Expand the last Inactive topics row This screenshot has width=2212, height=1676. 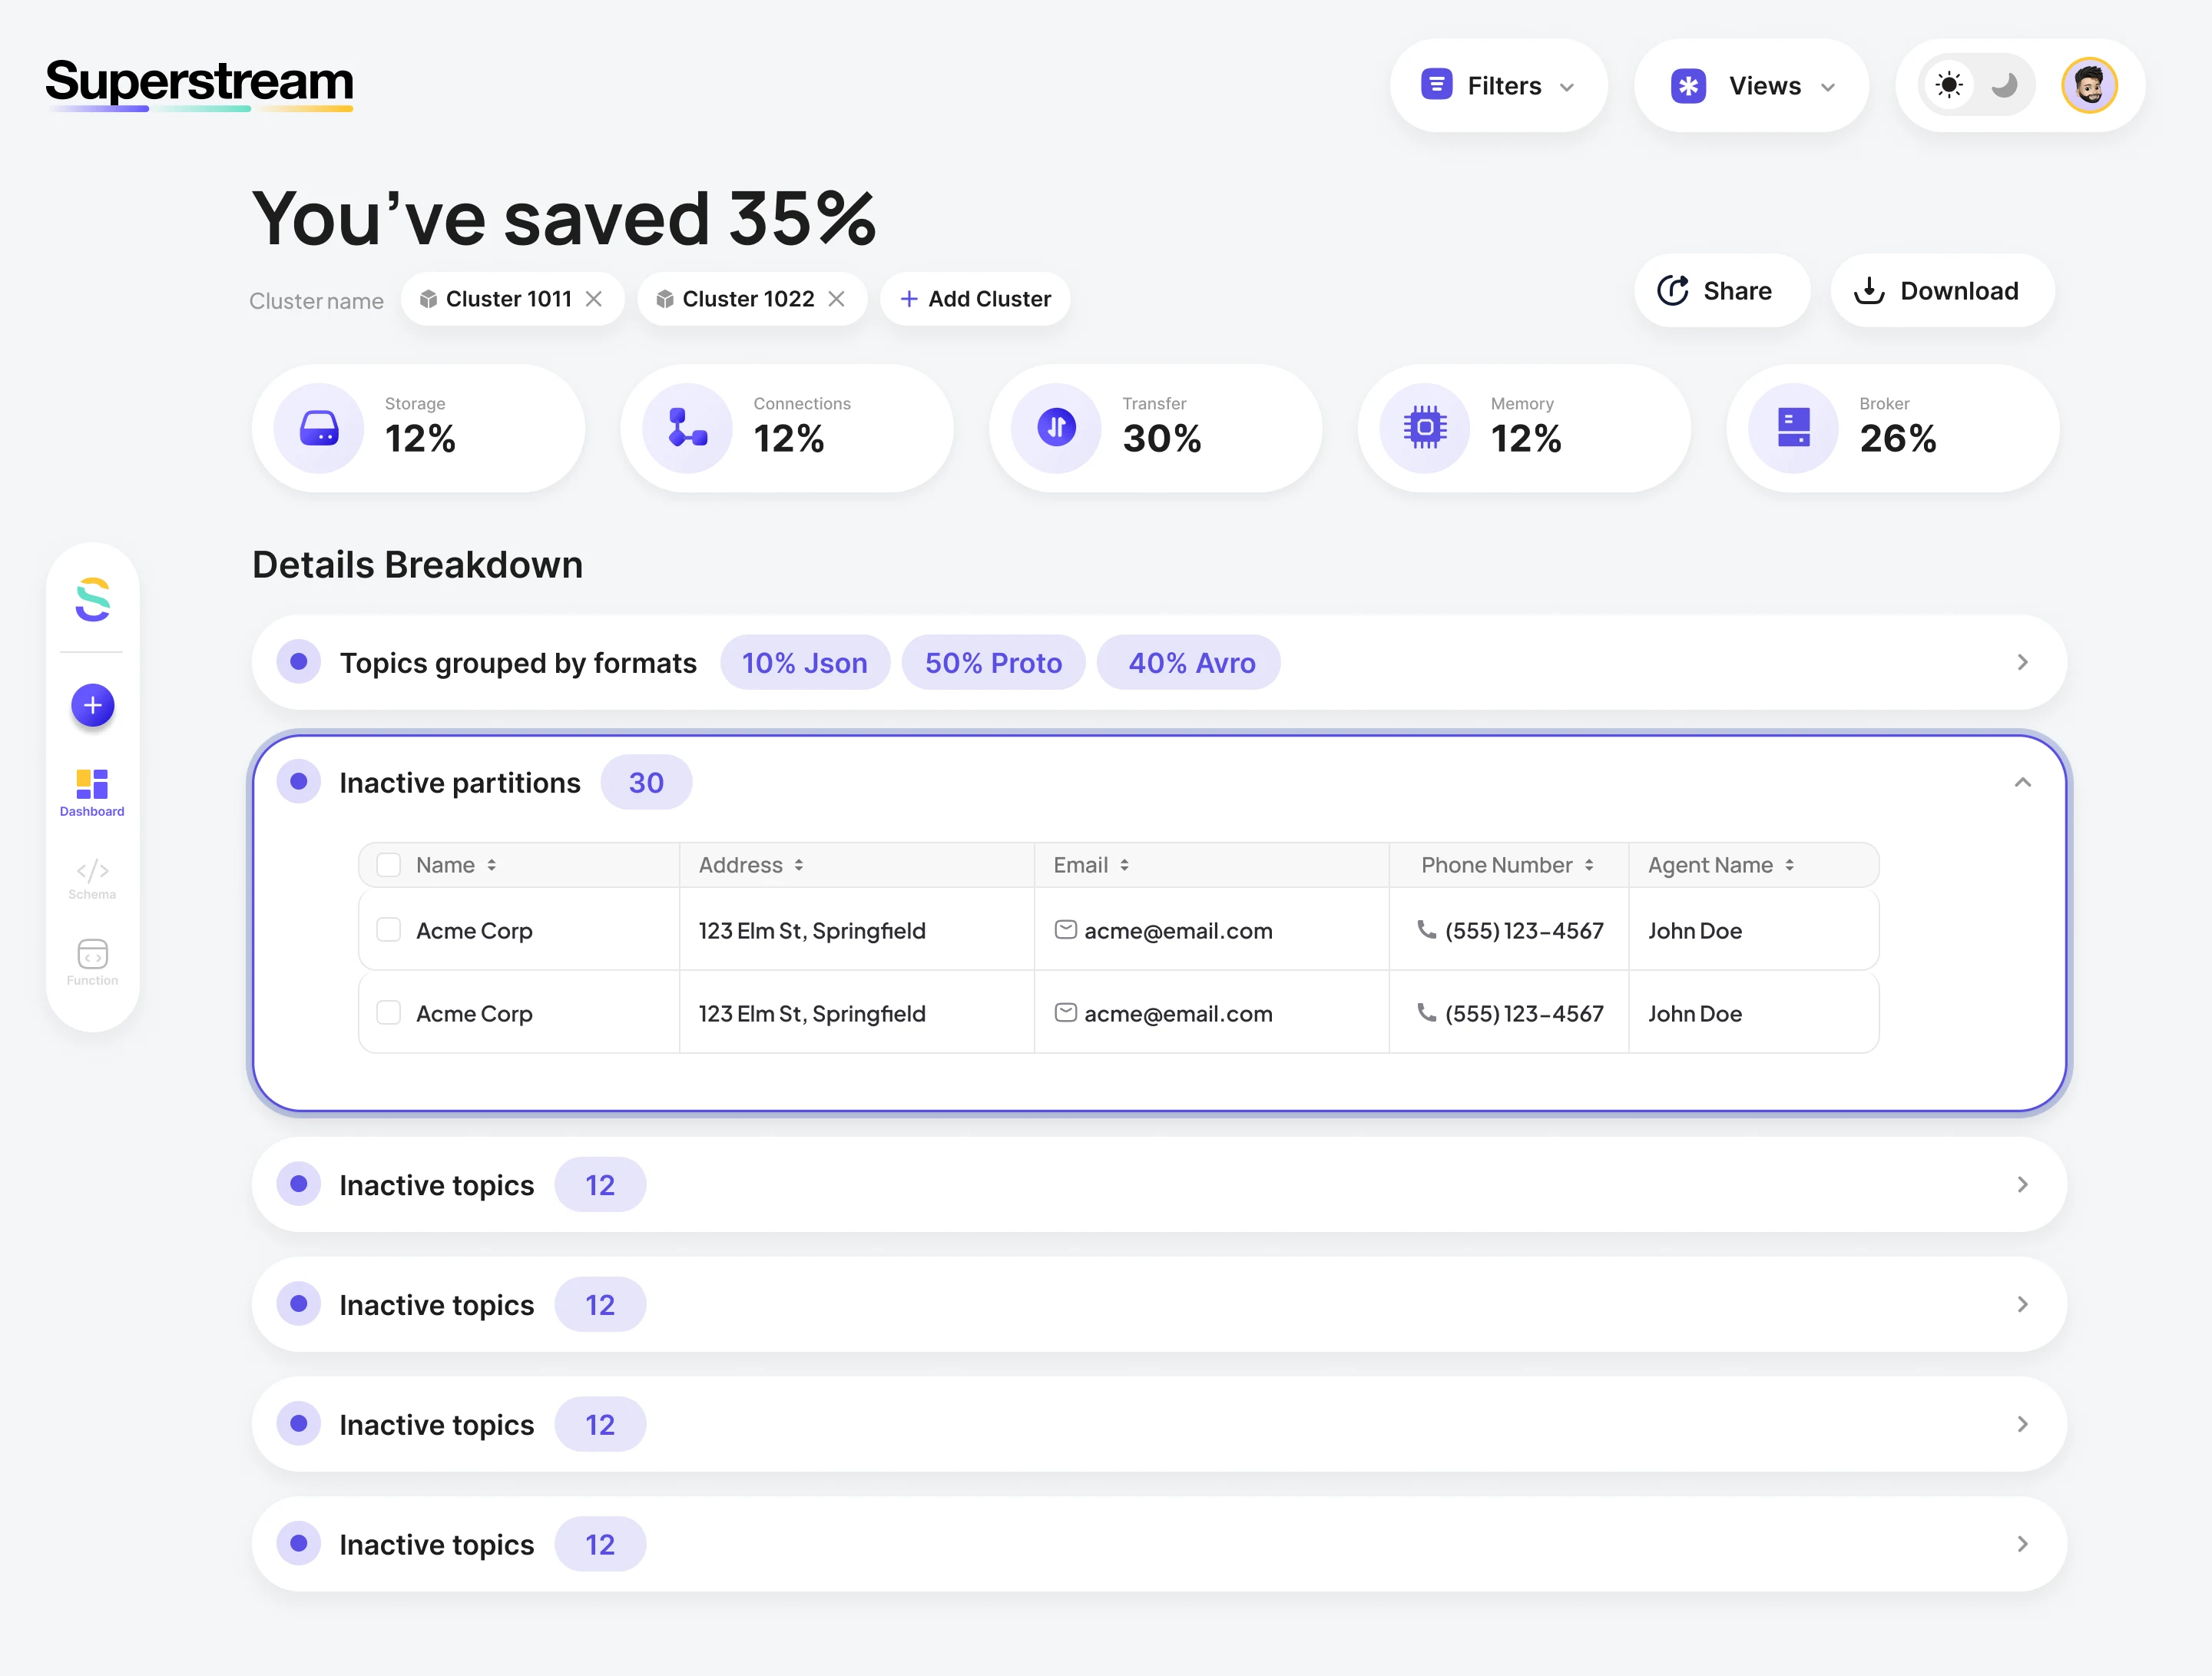(2022, 1545)
